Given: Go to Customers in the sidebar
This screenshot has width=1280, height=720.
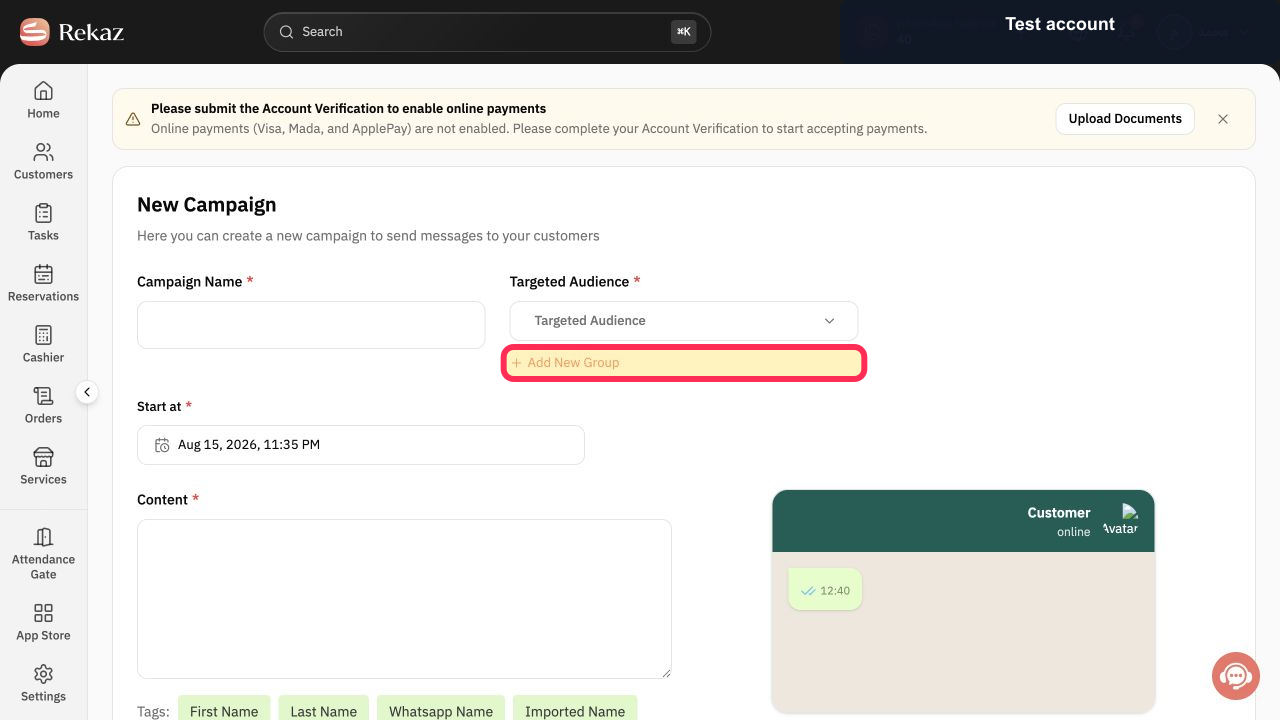Looking at the screenshot, I should tap(43, 161).
